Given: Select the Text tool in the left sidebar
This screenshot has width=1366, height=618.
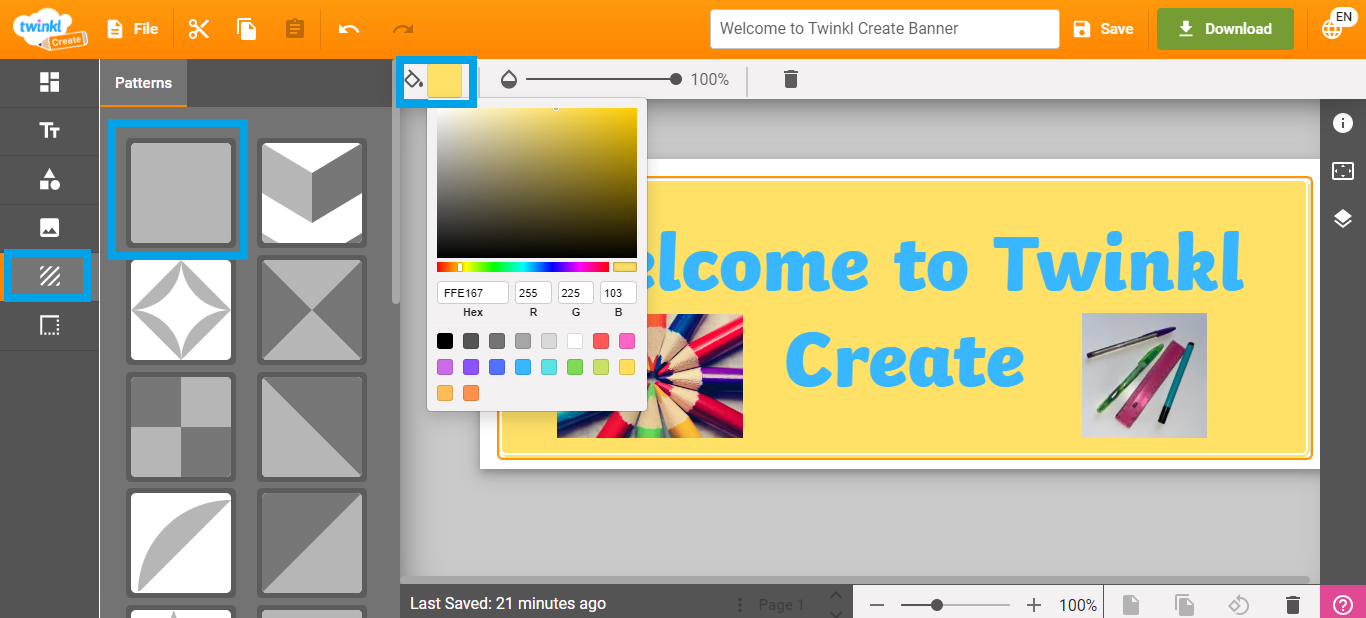Looking at the screenshot, I should tap(48, 131).
